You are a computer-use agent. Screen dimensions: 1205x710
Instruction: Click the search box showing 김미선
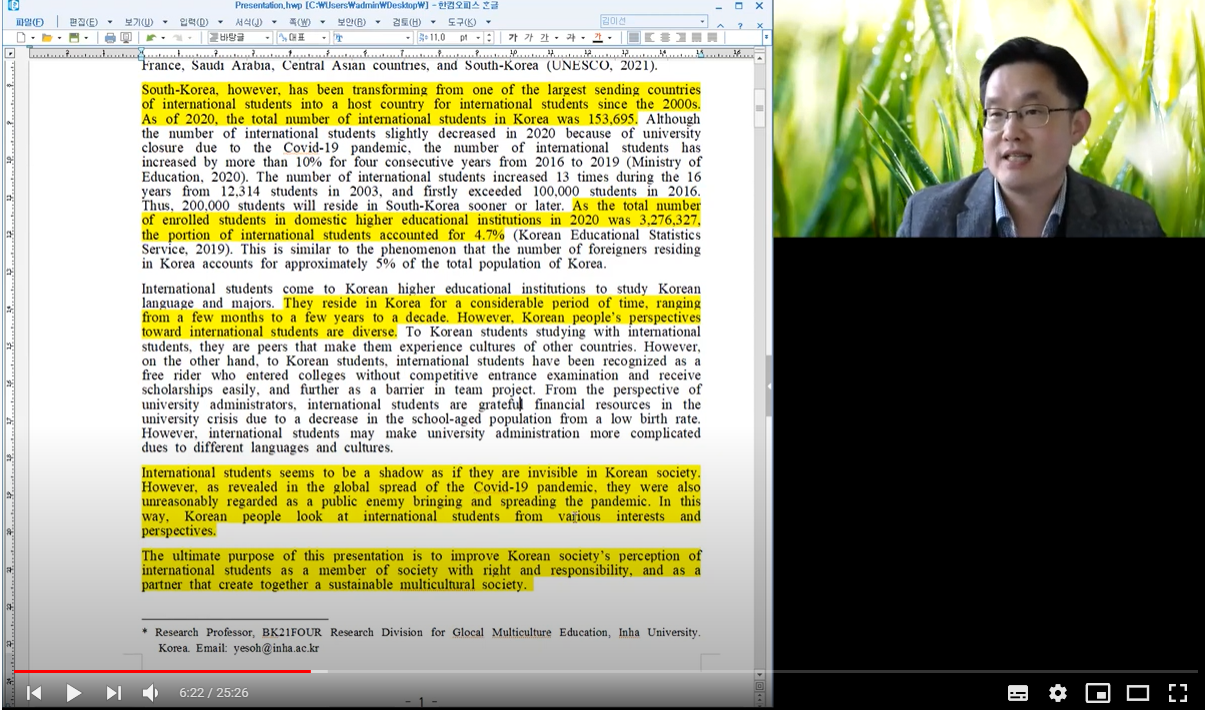(654, 22)
